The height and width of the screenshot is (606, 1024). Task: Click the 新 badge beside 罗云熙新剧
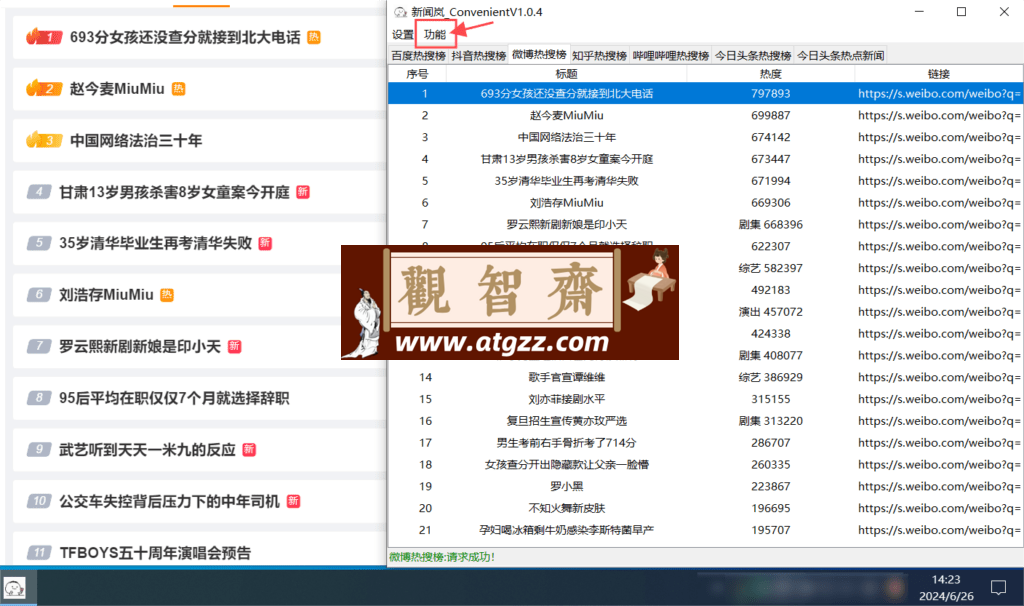pos(234,347)
